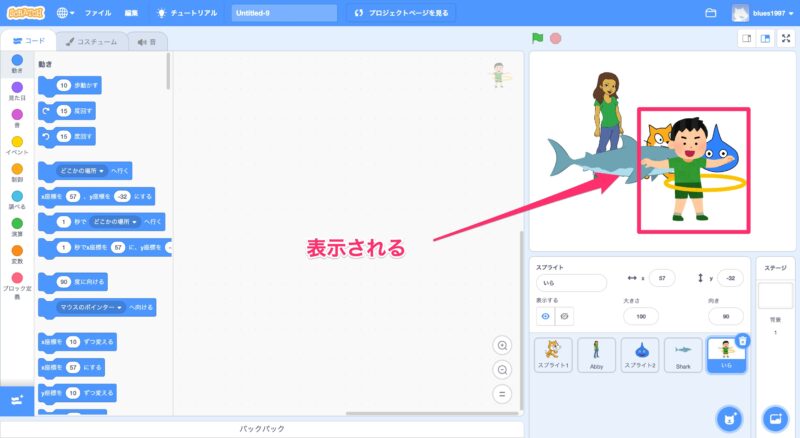Set sprite visibility to shown with the eye icon
The height and width of the screenshot is (438, 800).
pyautogui.click(x=546, y=316)
